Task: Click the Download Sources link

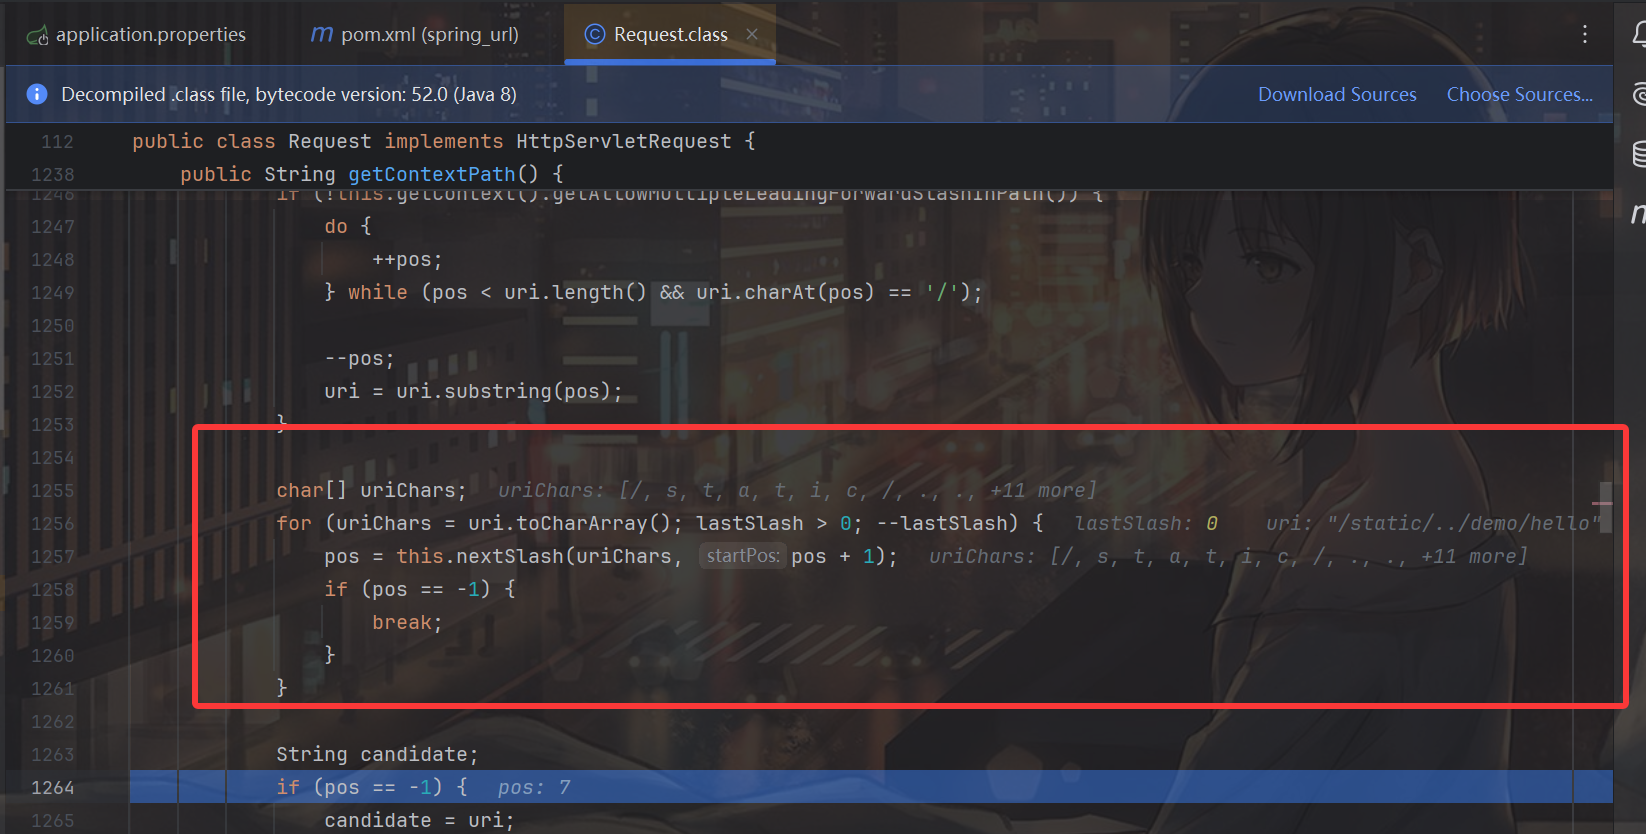Action: (x=1337, y=94)
